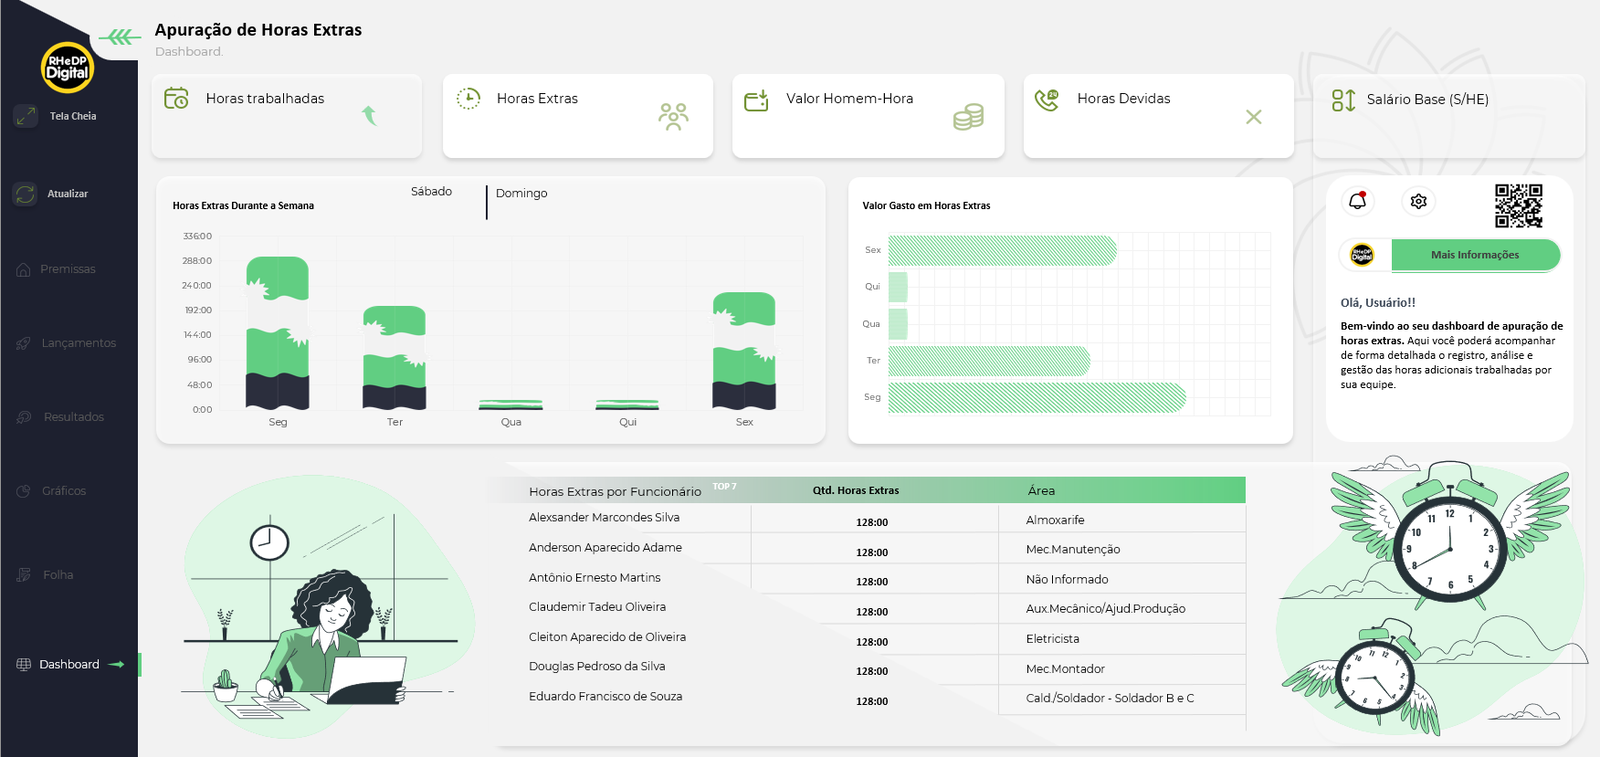Viewport: 1600px width, 757px height.
Task: Click the Tela Cheia fullscreen icon
Action: tap(26, 116)
